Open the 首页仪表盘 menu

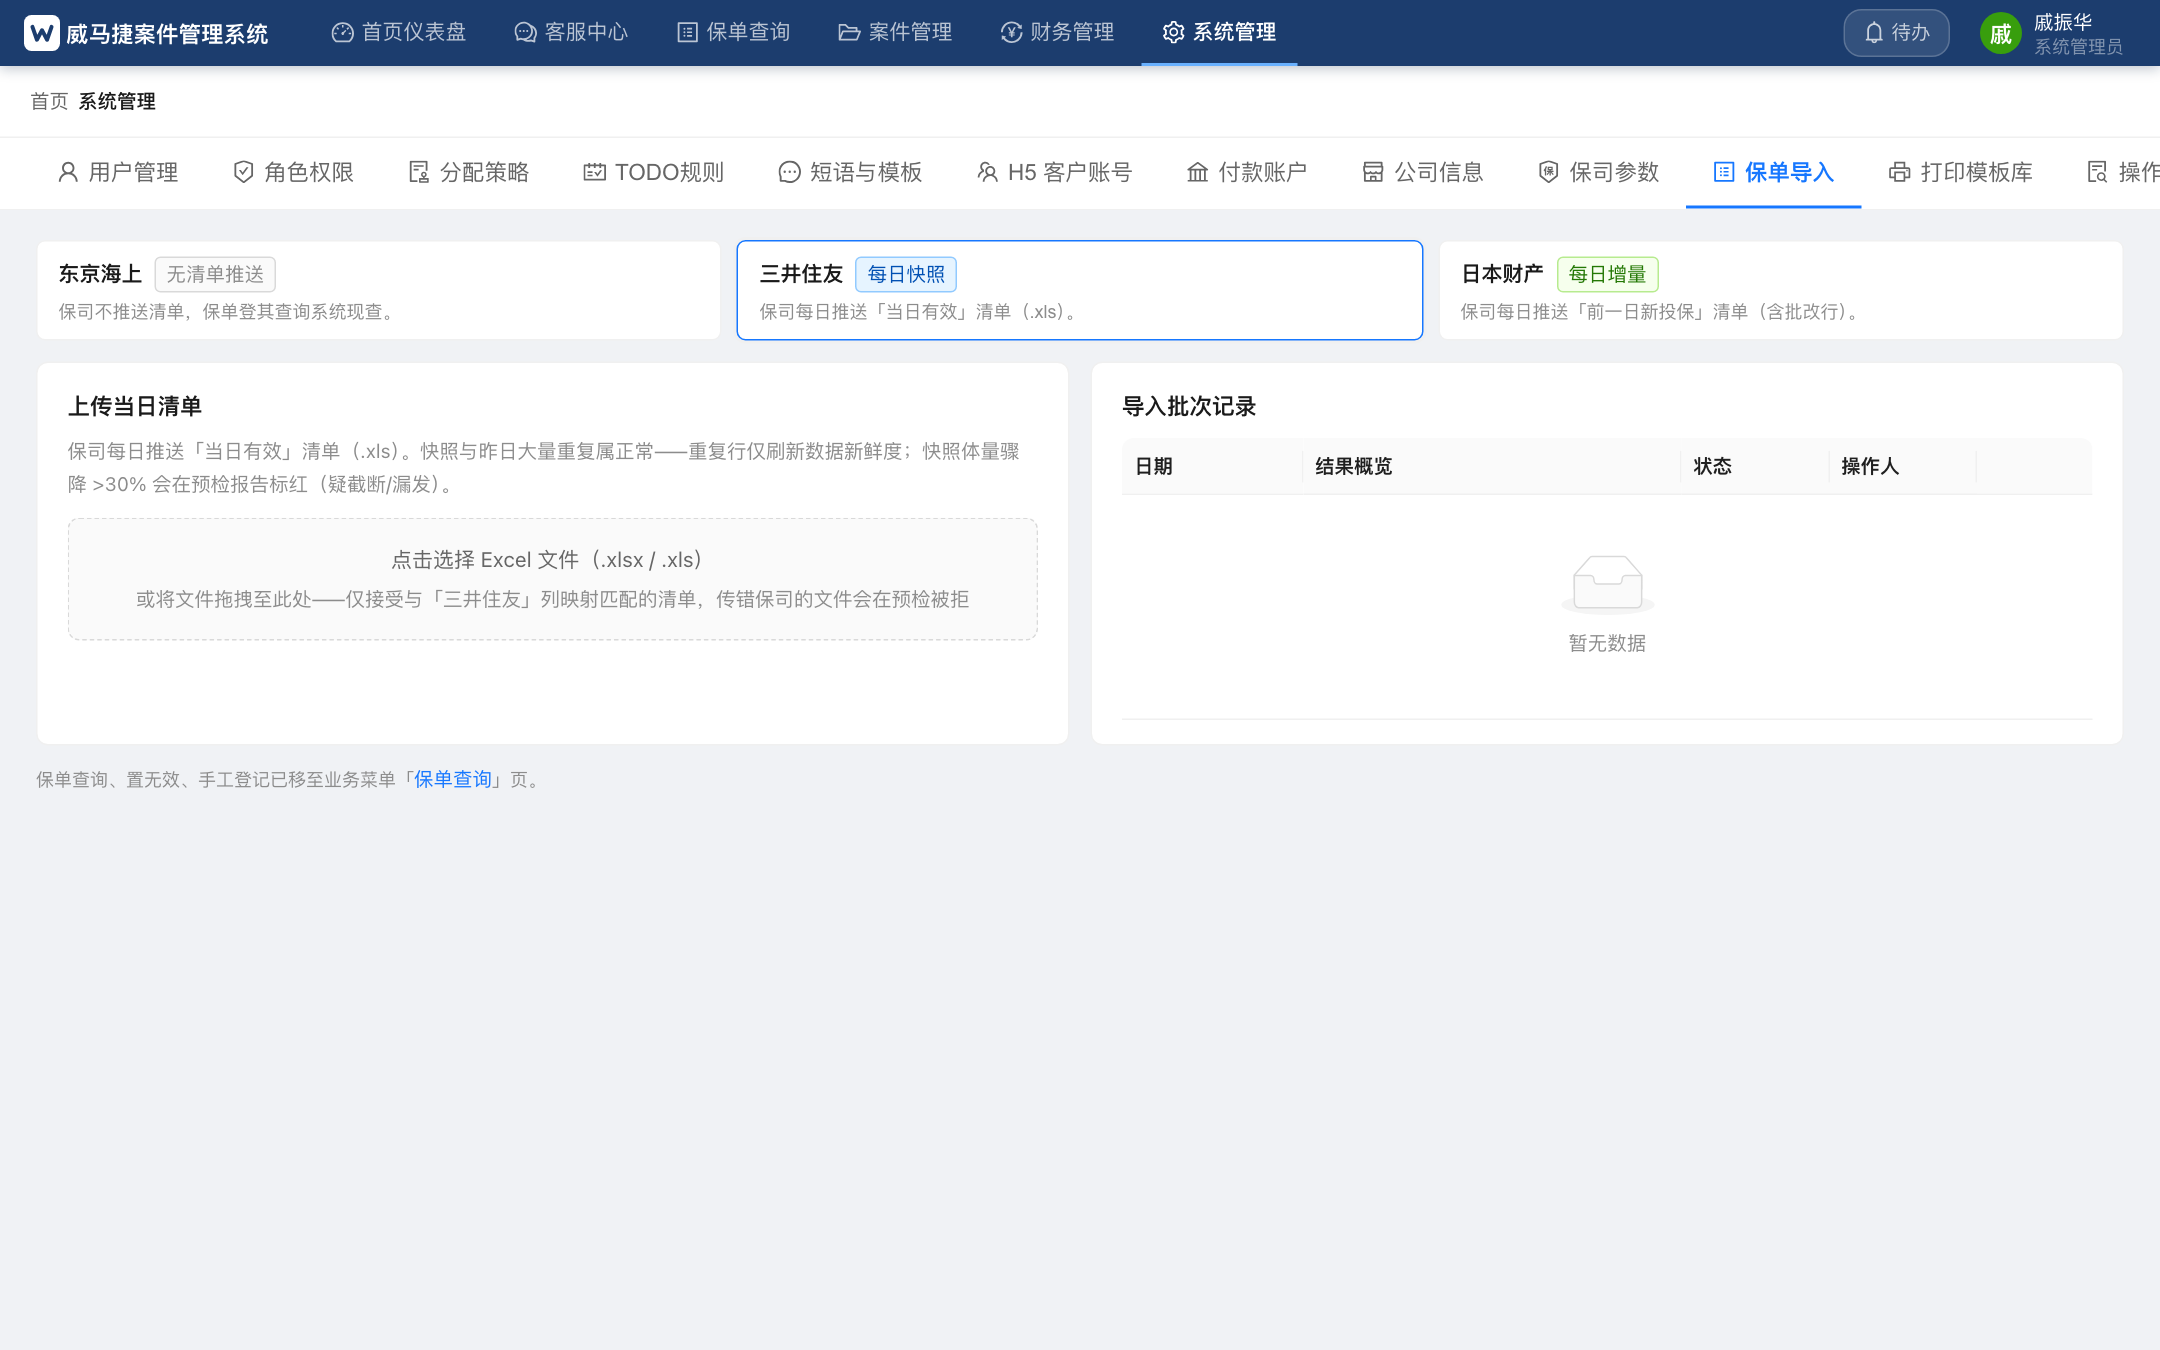point(399,33)
